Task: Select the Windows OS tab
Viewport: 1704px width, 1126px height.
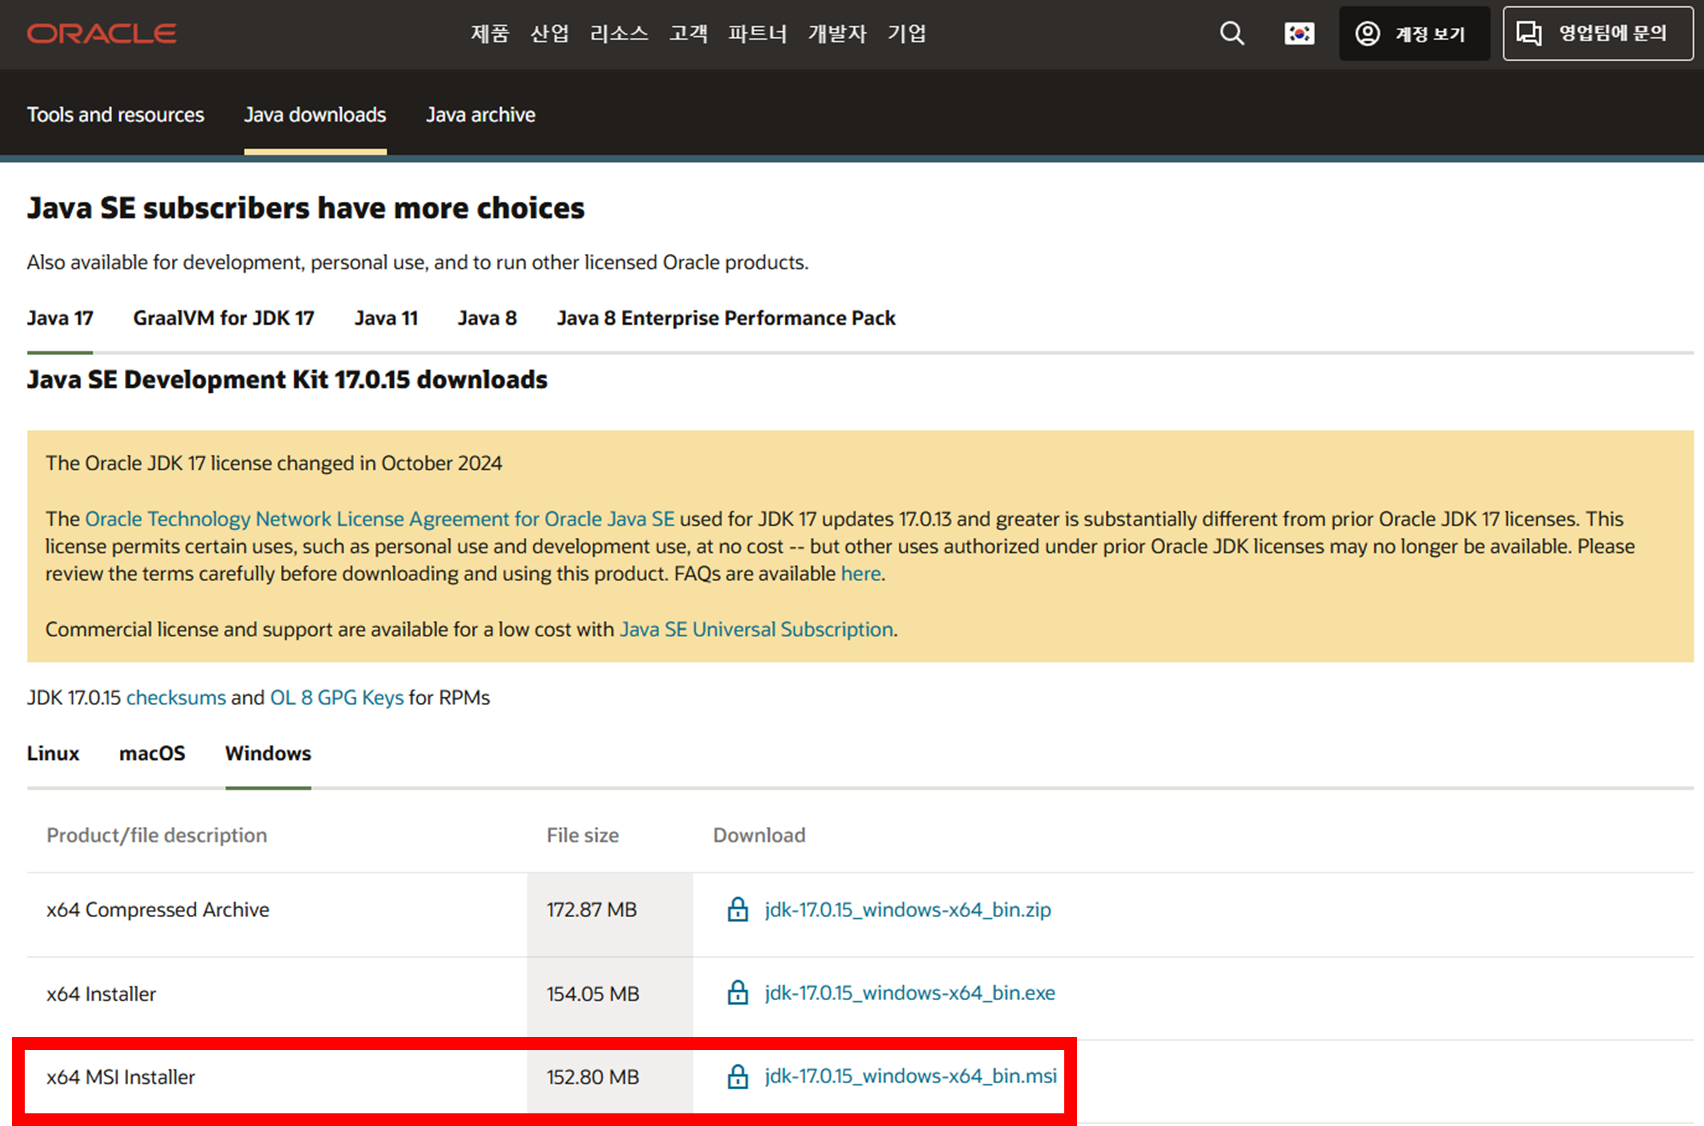Action: tap(268, 753)
